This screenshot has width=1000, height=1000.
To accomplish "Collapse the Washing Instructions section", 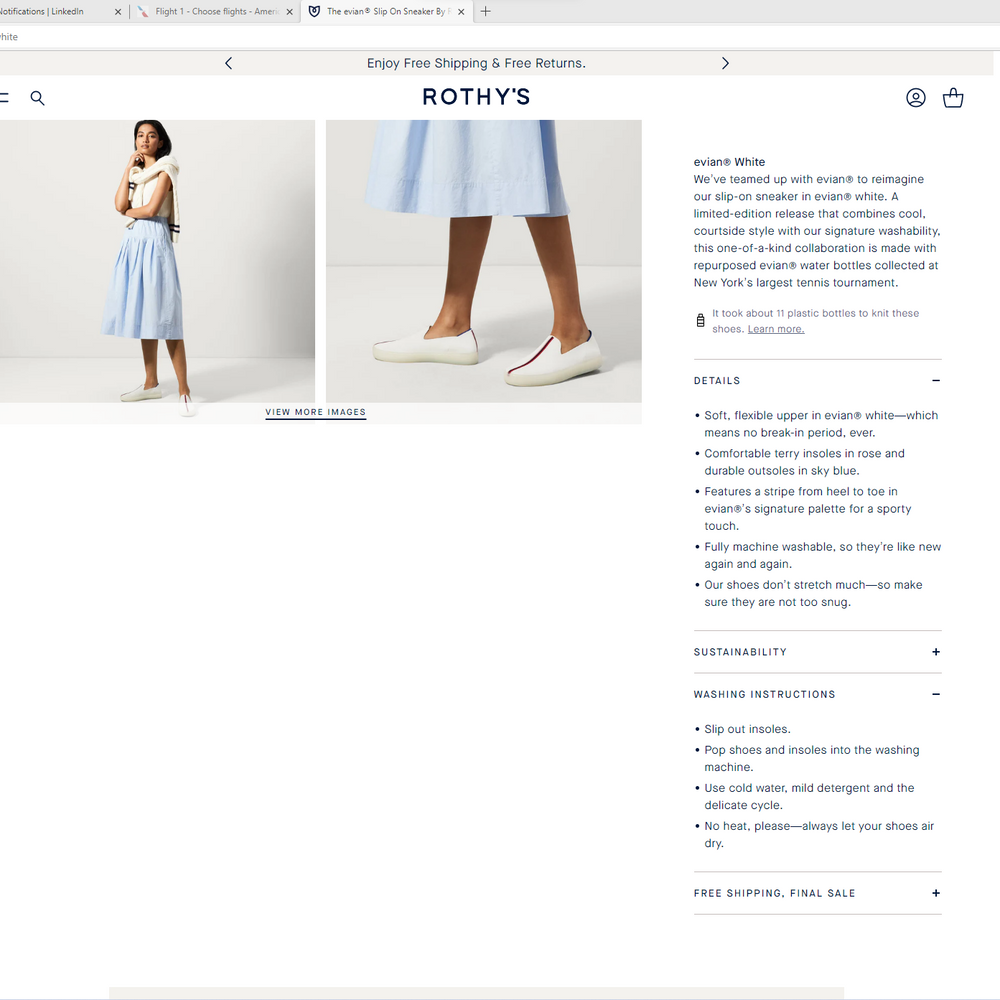I will tap(817, 694).
